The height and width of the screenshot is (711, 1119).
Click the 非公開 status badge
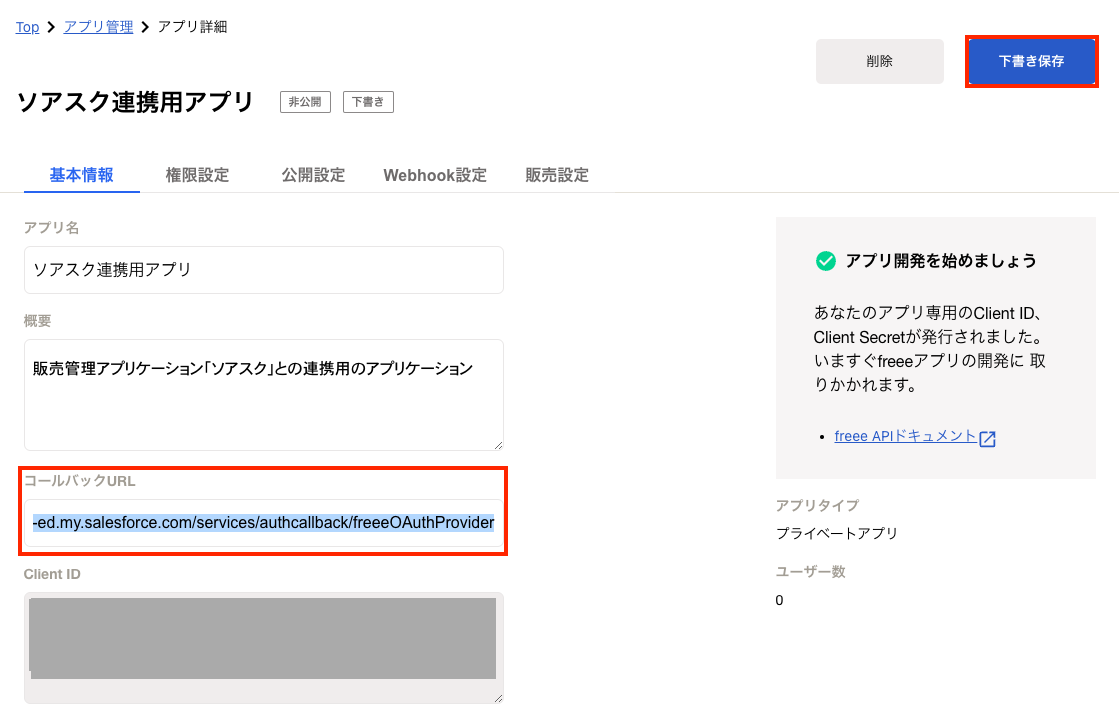tap(305, 102)
